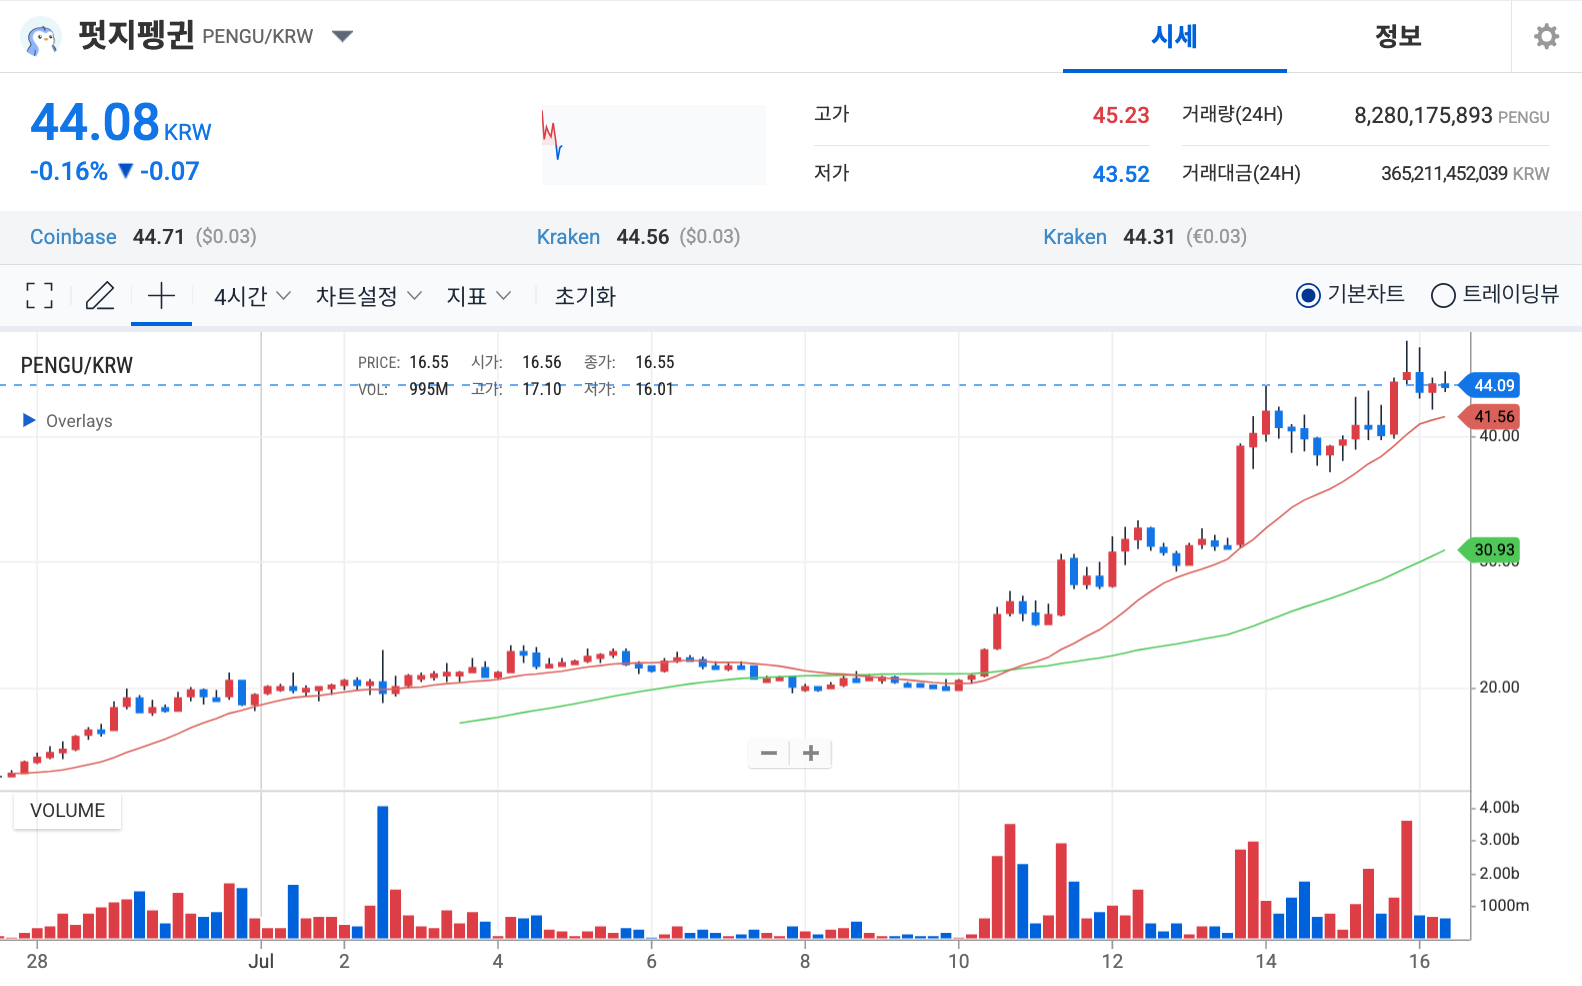
Task: Click the green 30.93 moving average tag
Action: pos(1490,549)
